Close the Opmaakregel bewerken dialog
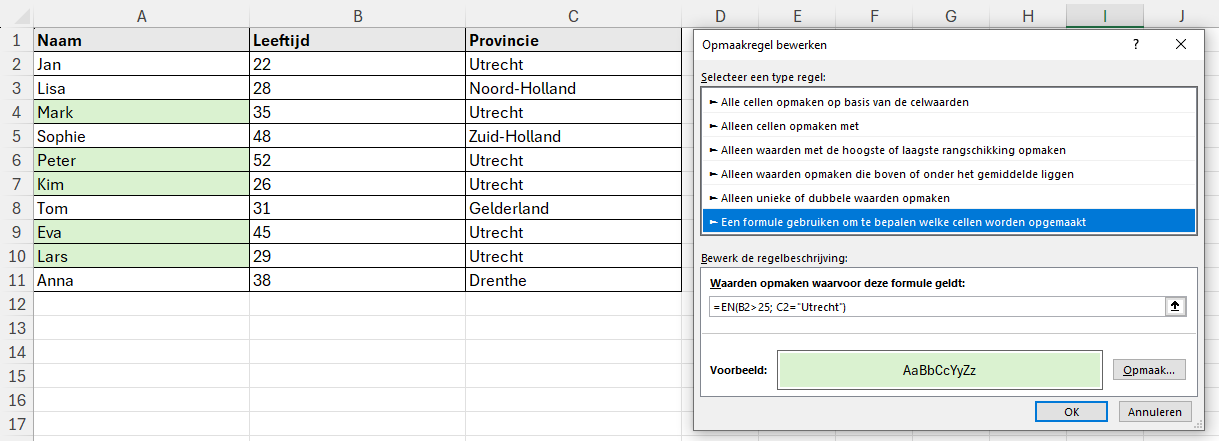 tap(1181, 45)
